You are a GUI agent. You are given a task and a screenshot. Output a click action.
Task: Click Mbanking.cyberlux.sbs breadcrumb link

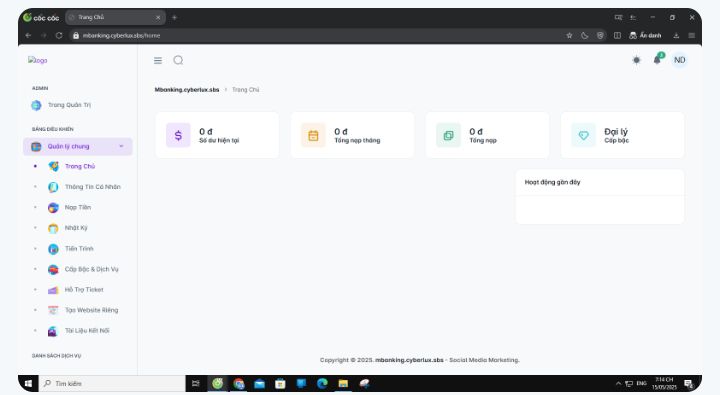[187, 90]
